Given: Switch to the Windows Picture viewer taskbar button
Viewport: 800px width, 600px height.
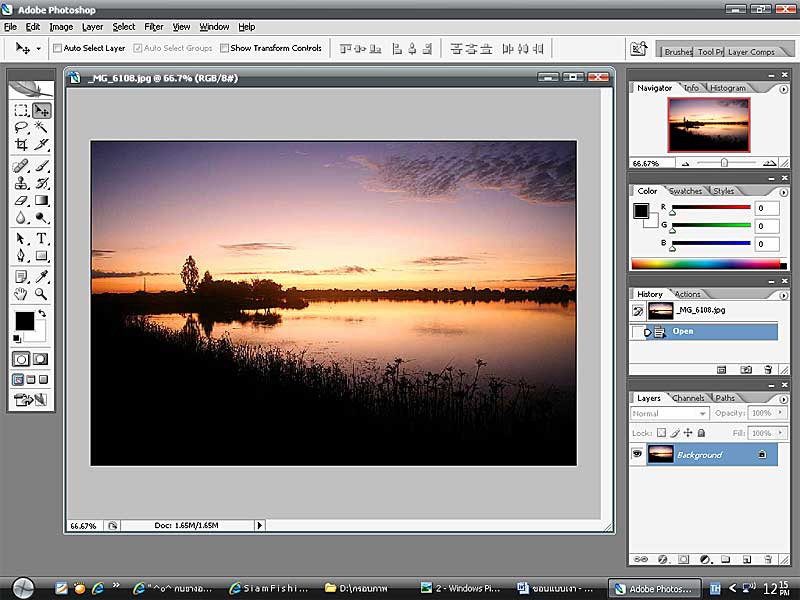Looking at the screenshot, I should [x=460, y=589].
